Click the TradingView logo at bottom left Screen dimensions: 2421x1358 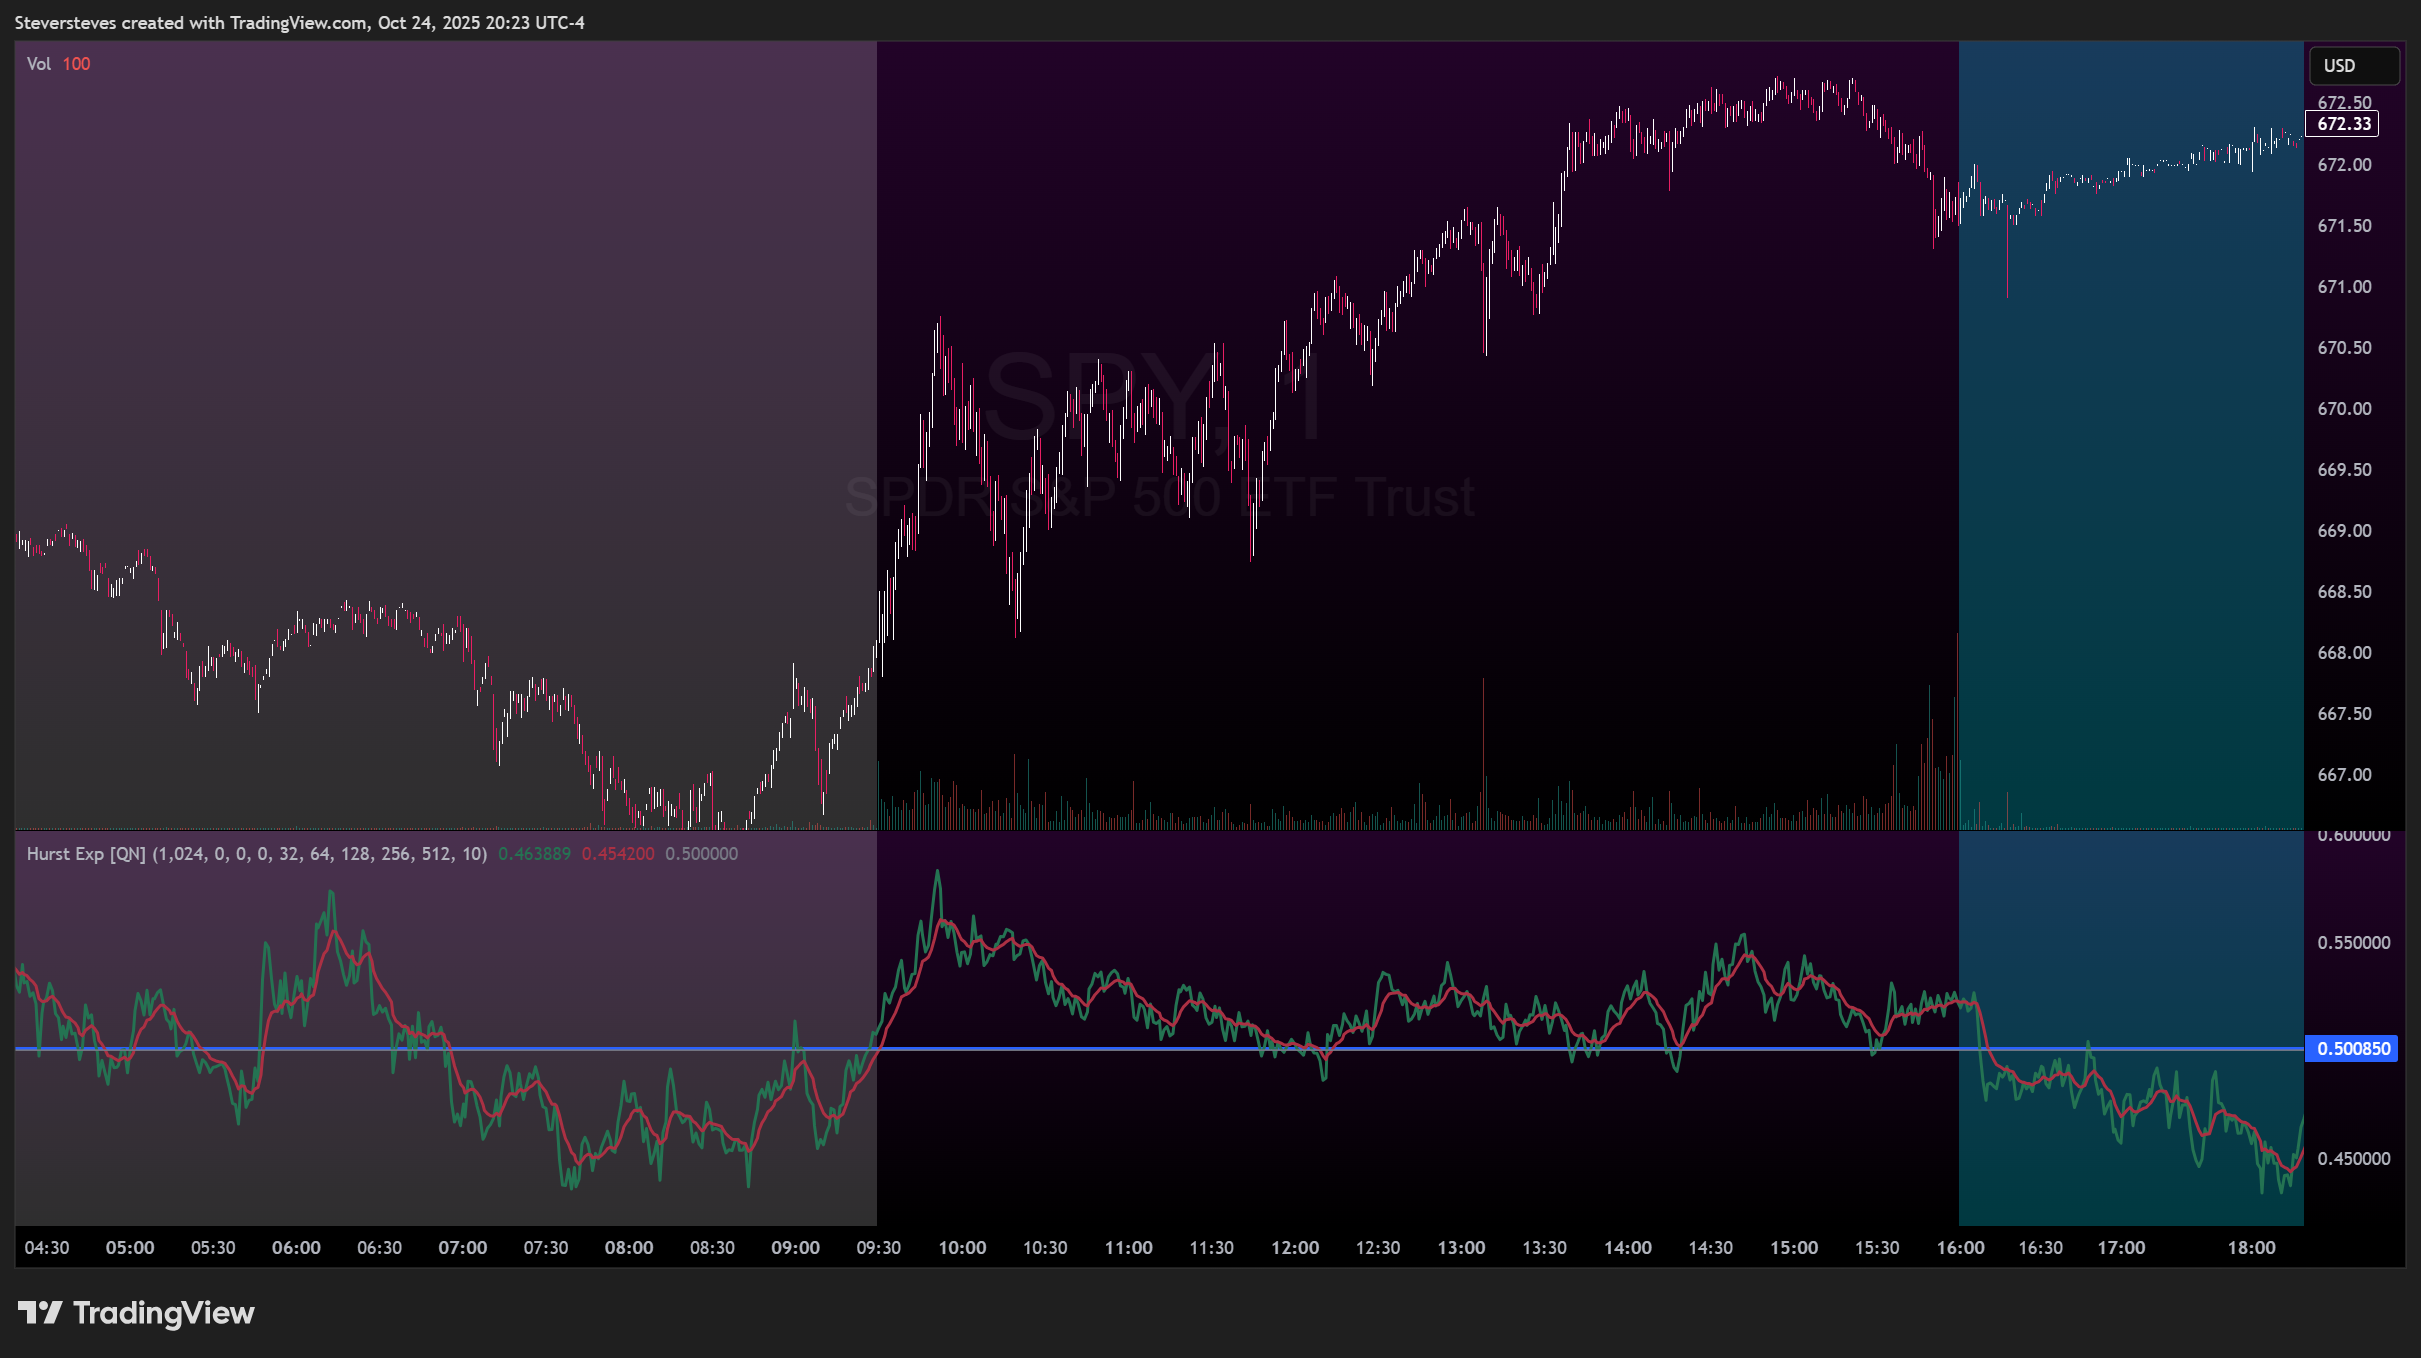pos(136,1313)
